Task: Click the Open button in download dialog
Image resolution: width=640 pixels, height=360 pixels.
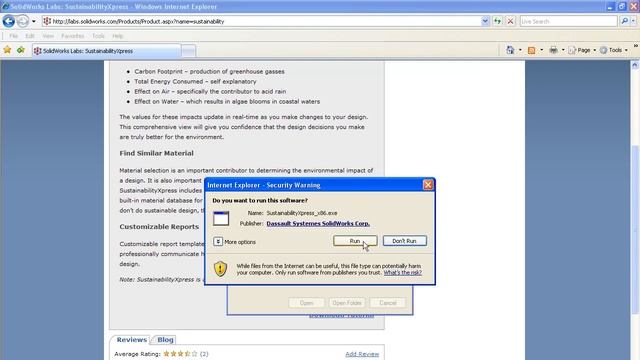Action: pyautogui.click(x=307, y=303)
